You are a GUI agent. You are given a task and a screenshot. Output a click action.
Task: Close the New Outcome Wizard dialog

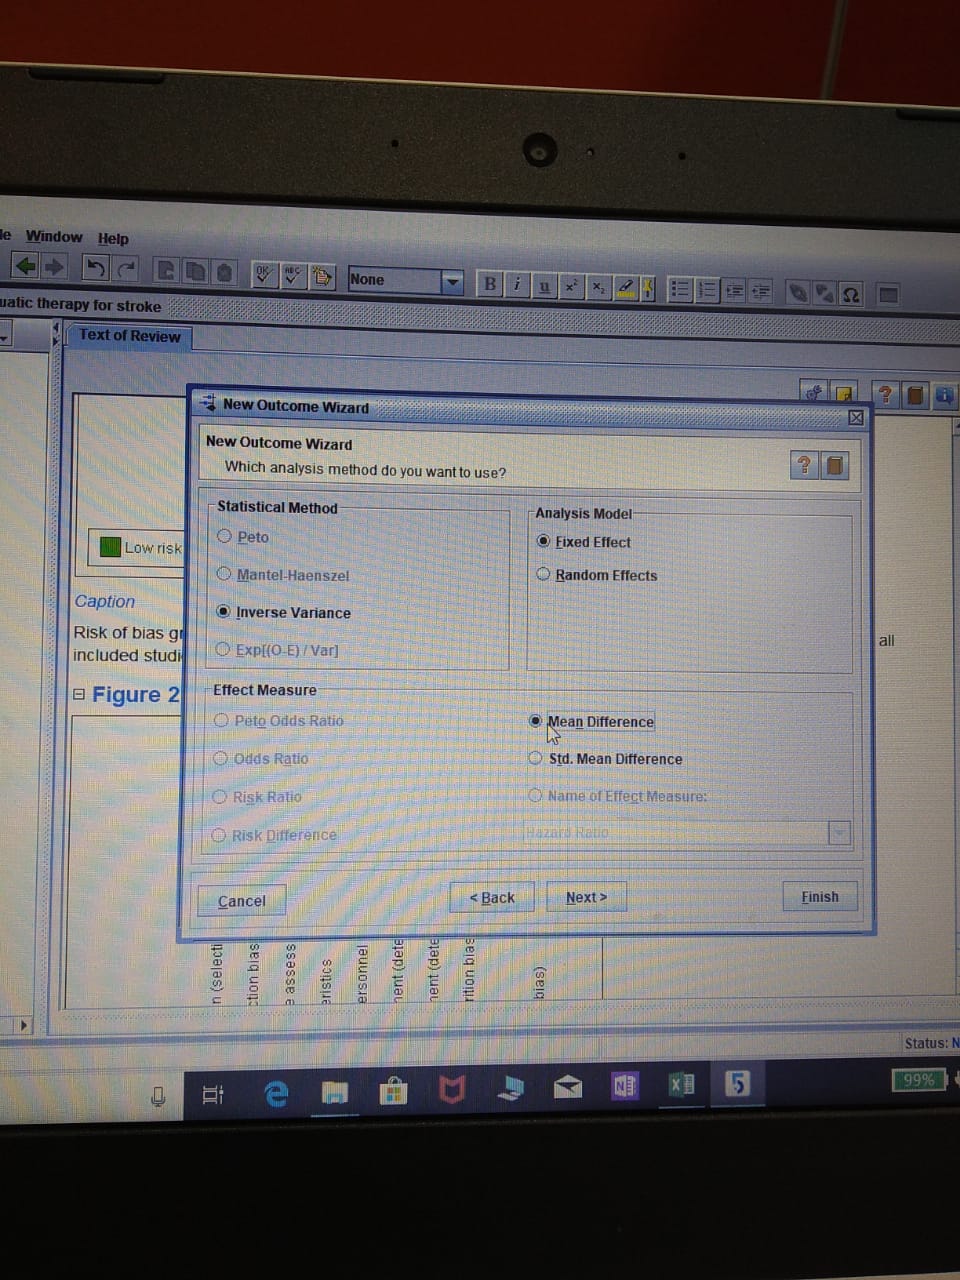tap(855, 418)
